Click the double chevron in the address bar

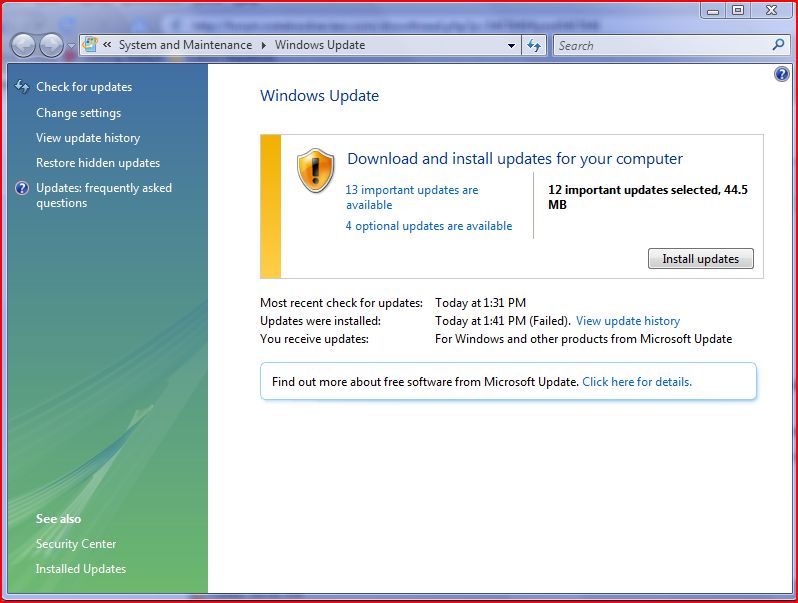coord(107,45)
